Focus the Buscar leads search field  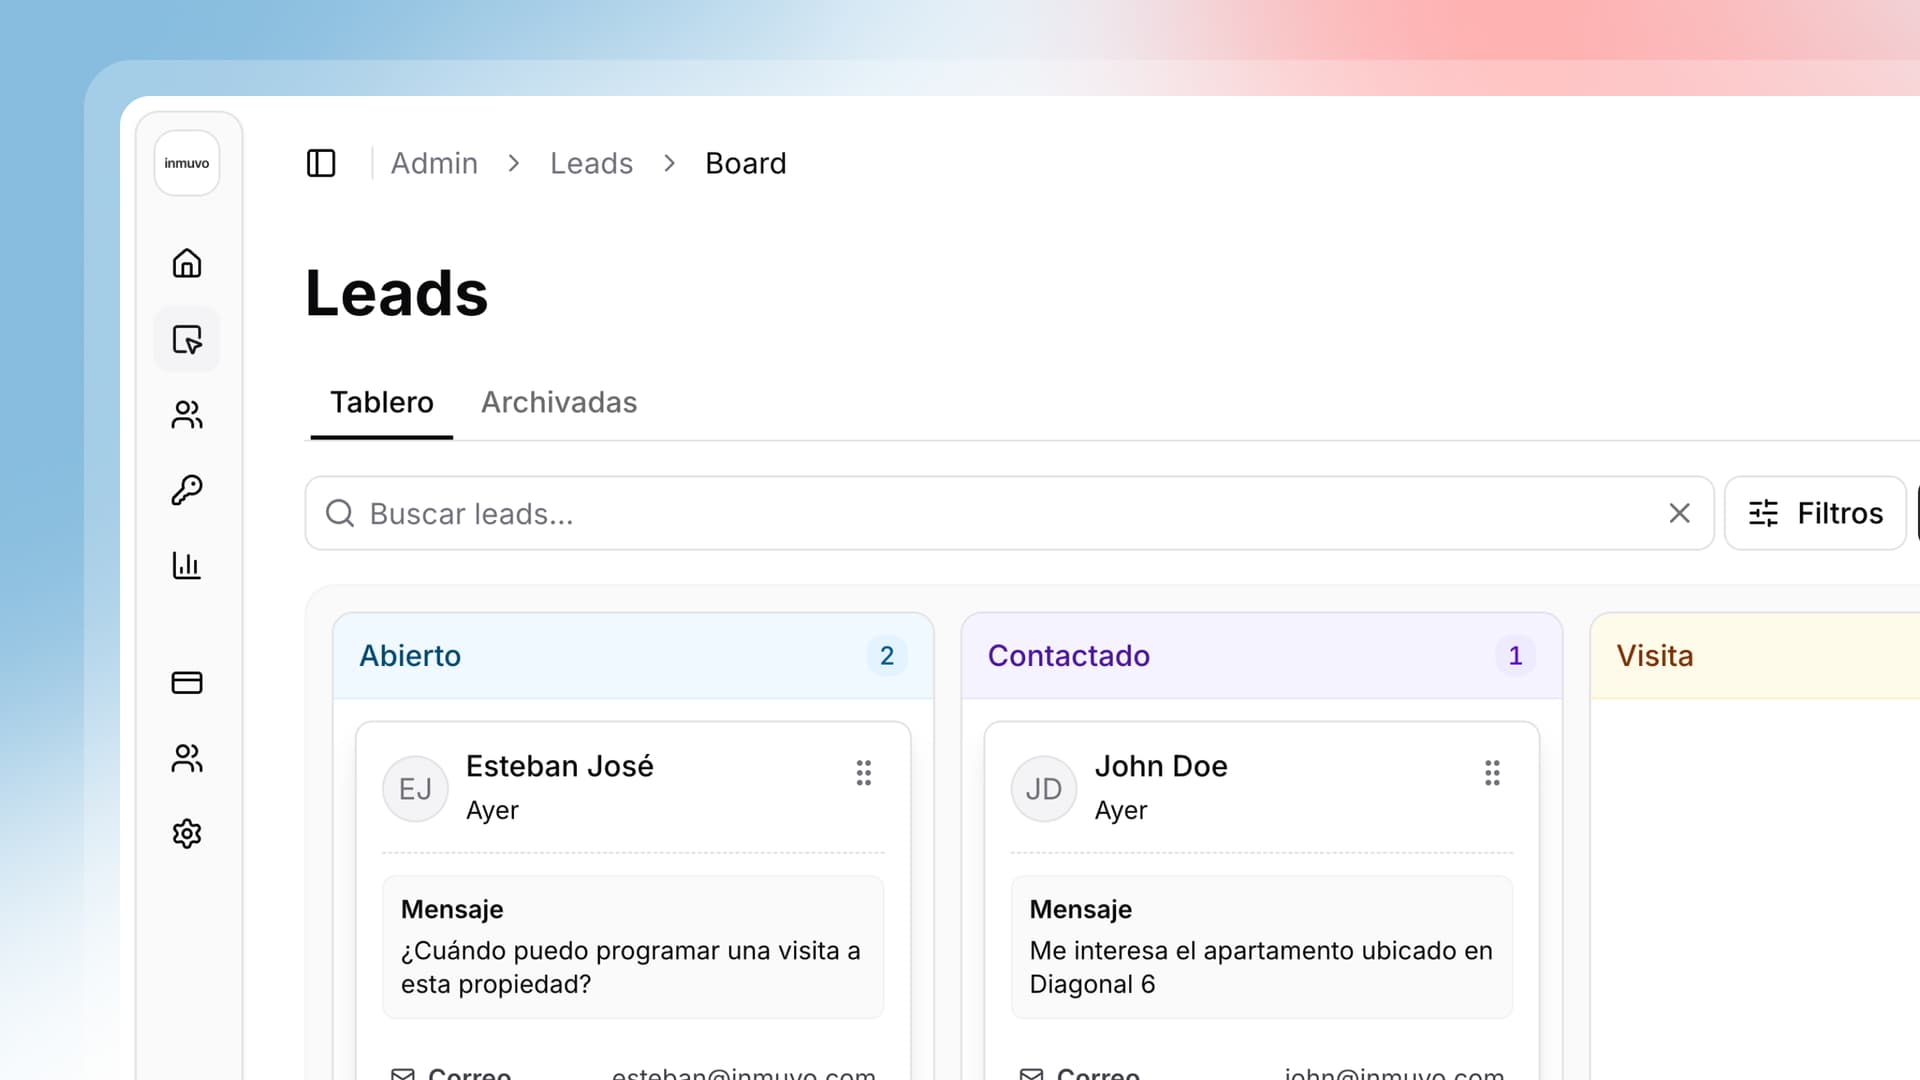pos(1010,513)
